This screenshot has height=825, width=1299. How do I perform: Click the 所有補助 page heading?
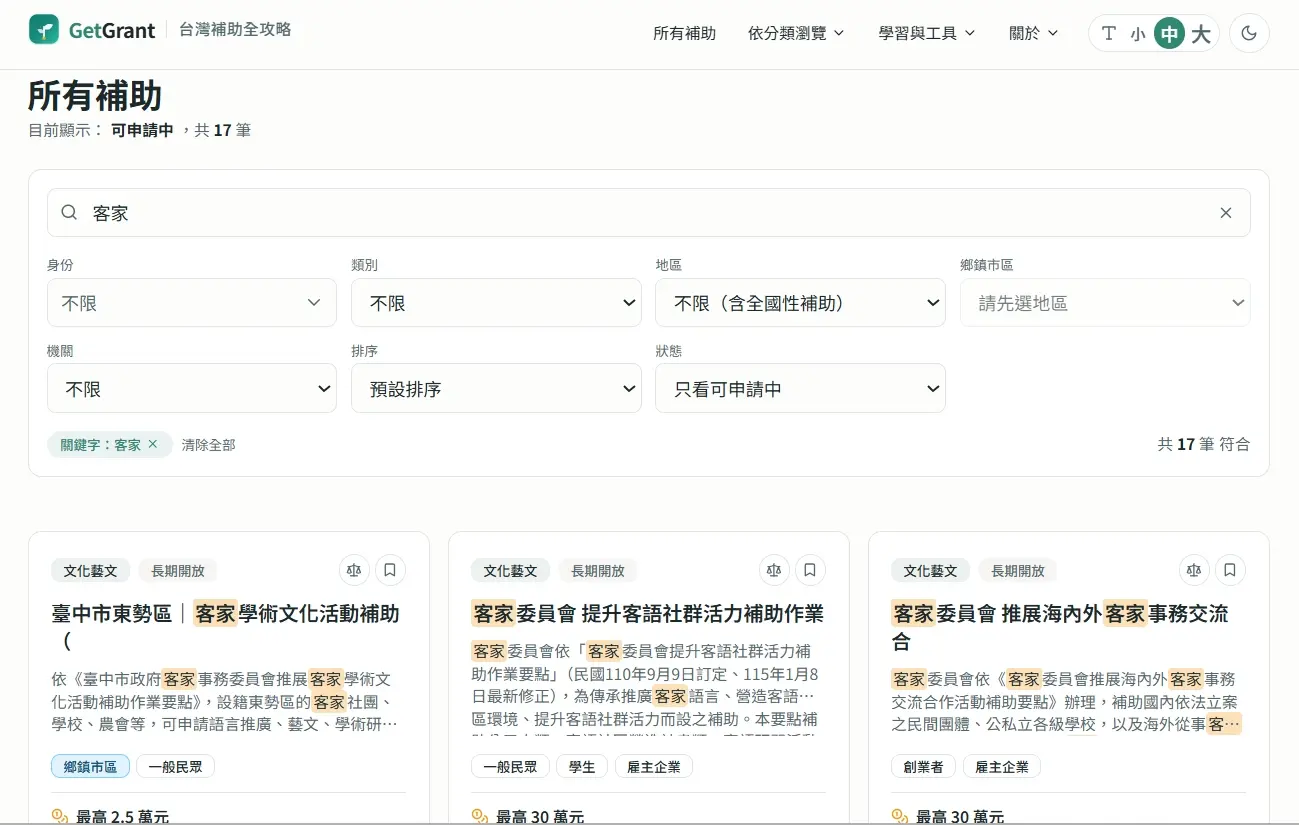[95, 96]
